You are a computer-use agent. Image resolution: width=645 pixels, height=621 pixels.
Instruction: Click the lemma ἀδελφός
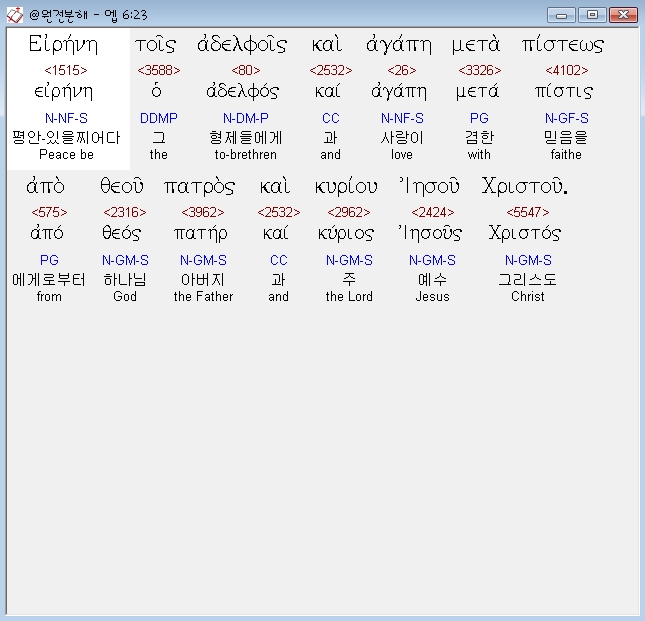(x=243, y=91)
